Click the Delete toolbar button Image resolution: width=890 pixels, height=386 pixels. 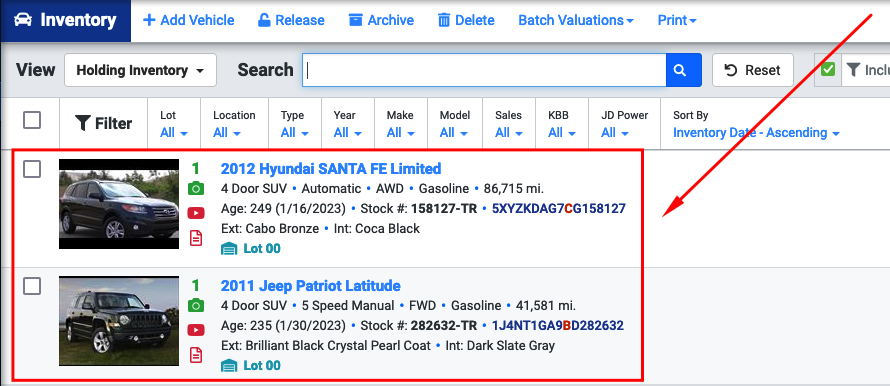(466, 20)
